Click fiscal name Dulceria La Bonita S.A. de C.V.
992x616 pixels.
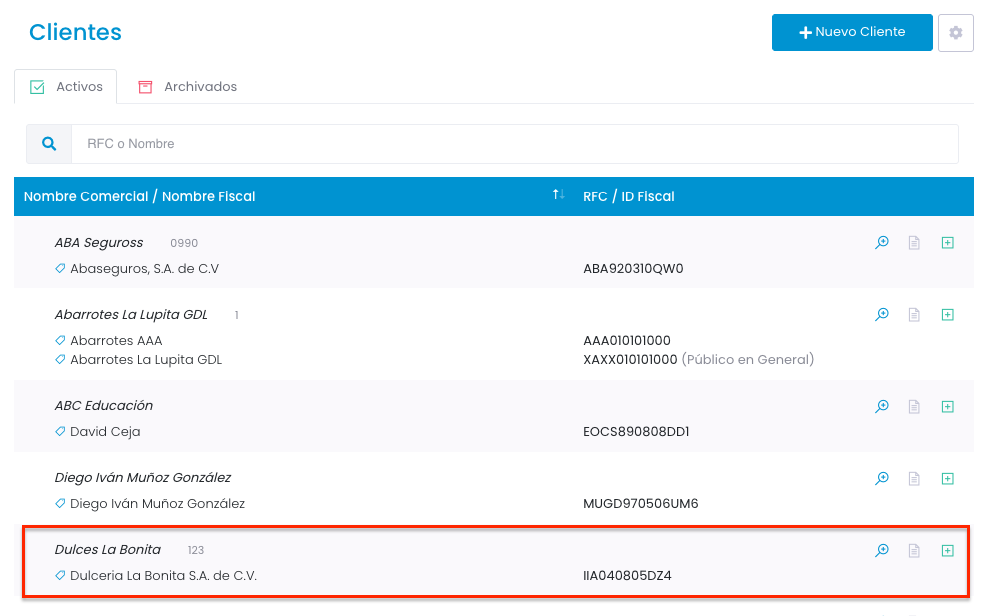pos(164,576)
